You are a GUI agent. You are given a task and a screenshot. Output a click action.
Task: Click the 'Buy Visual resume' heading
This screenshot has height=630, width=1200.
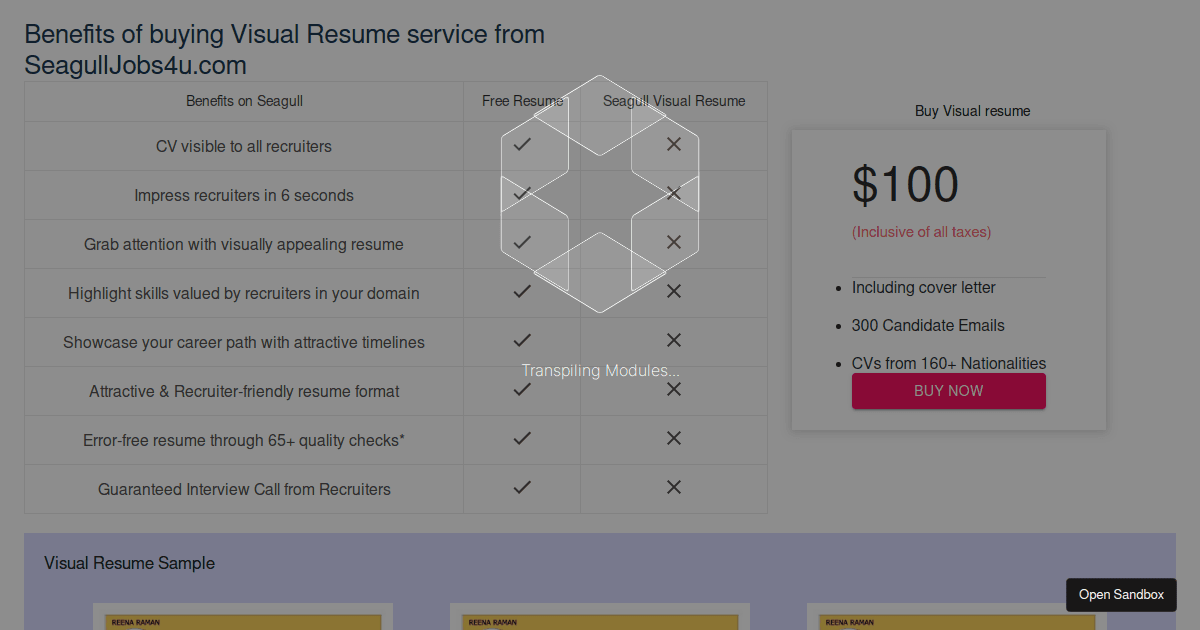(972, 111)
